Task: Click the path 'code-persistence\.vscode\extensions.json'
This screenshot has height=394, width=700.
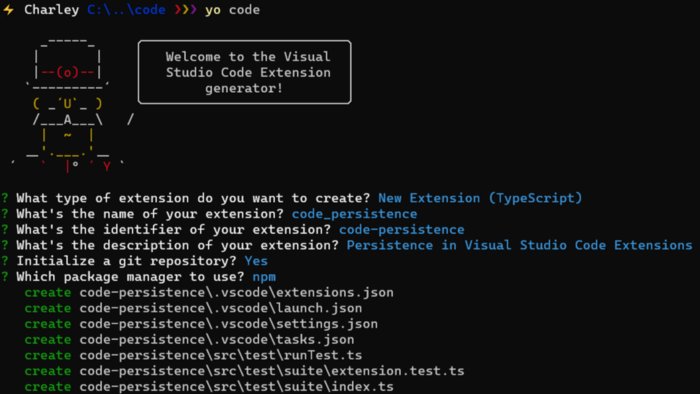Action: [x=237, y=293]
